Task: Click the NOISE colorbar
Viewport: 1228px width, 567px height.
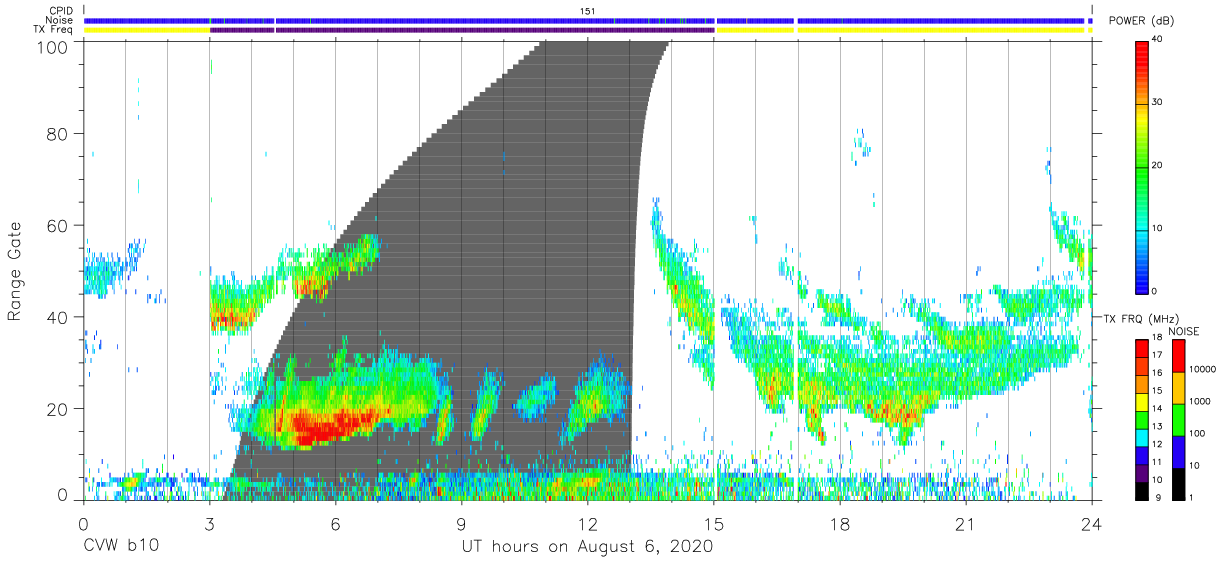Action: (1180, 419)
